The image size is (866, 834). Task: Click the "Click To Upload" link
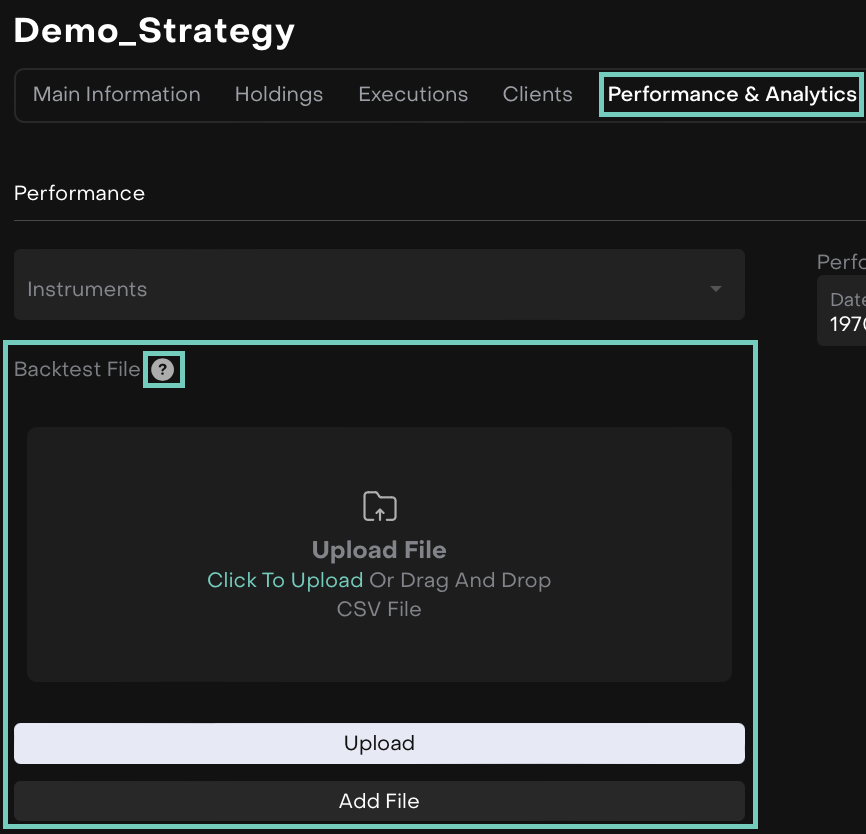[x=285, y=580]
